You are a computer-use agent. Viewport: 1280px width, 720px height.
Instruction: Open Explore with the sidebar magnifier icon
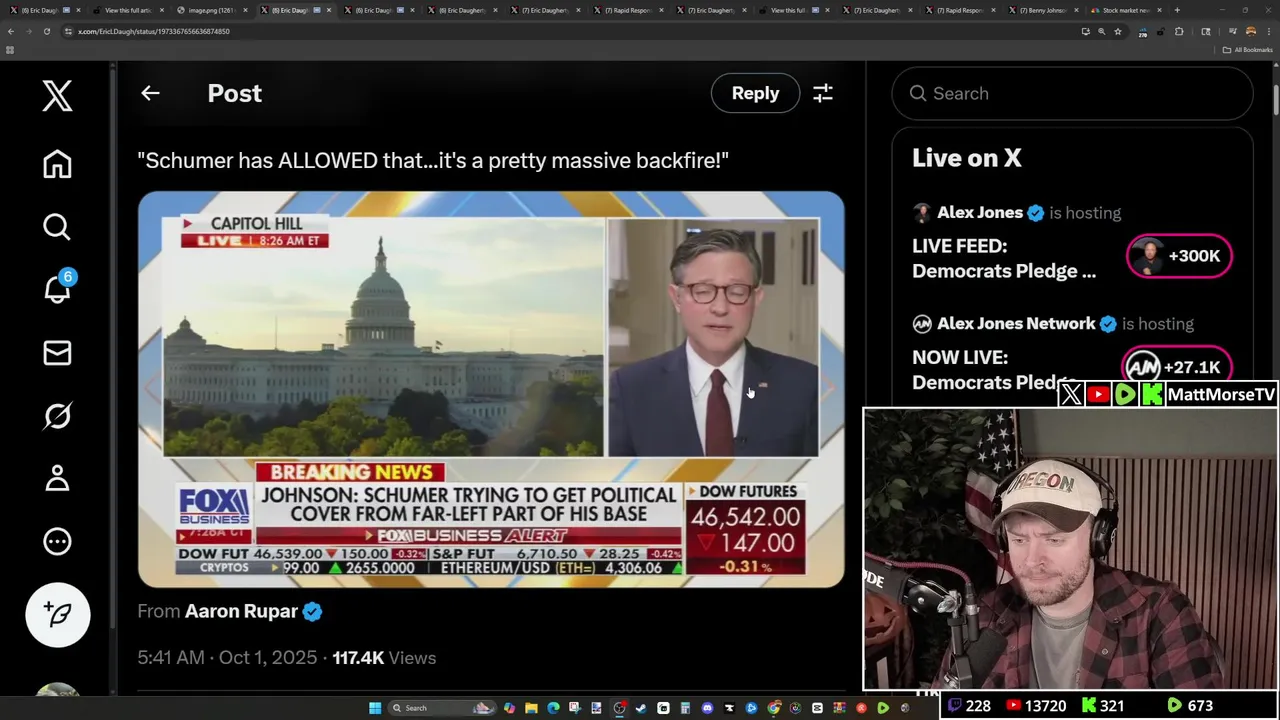[57, 227]
